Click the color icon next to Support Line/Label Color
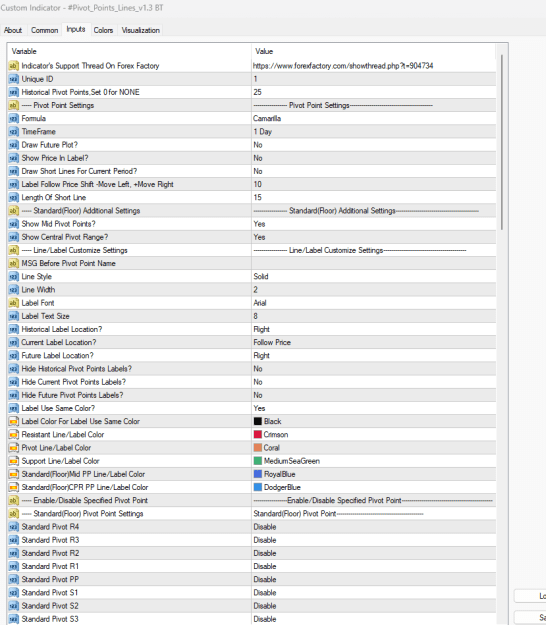The width and height of the screenshot is (546, 625). click(14, 461)
